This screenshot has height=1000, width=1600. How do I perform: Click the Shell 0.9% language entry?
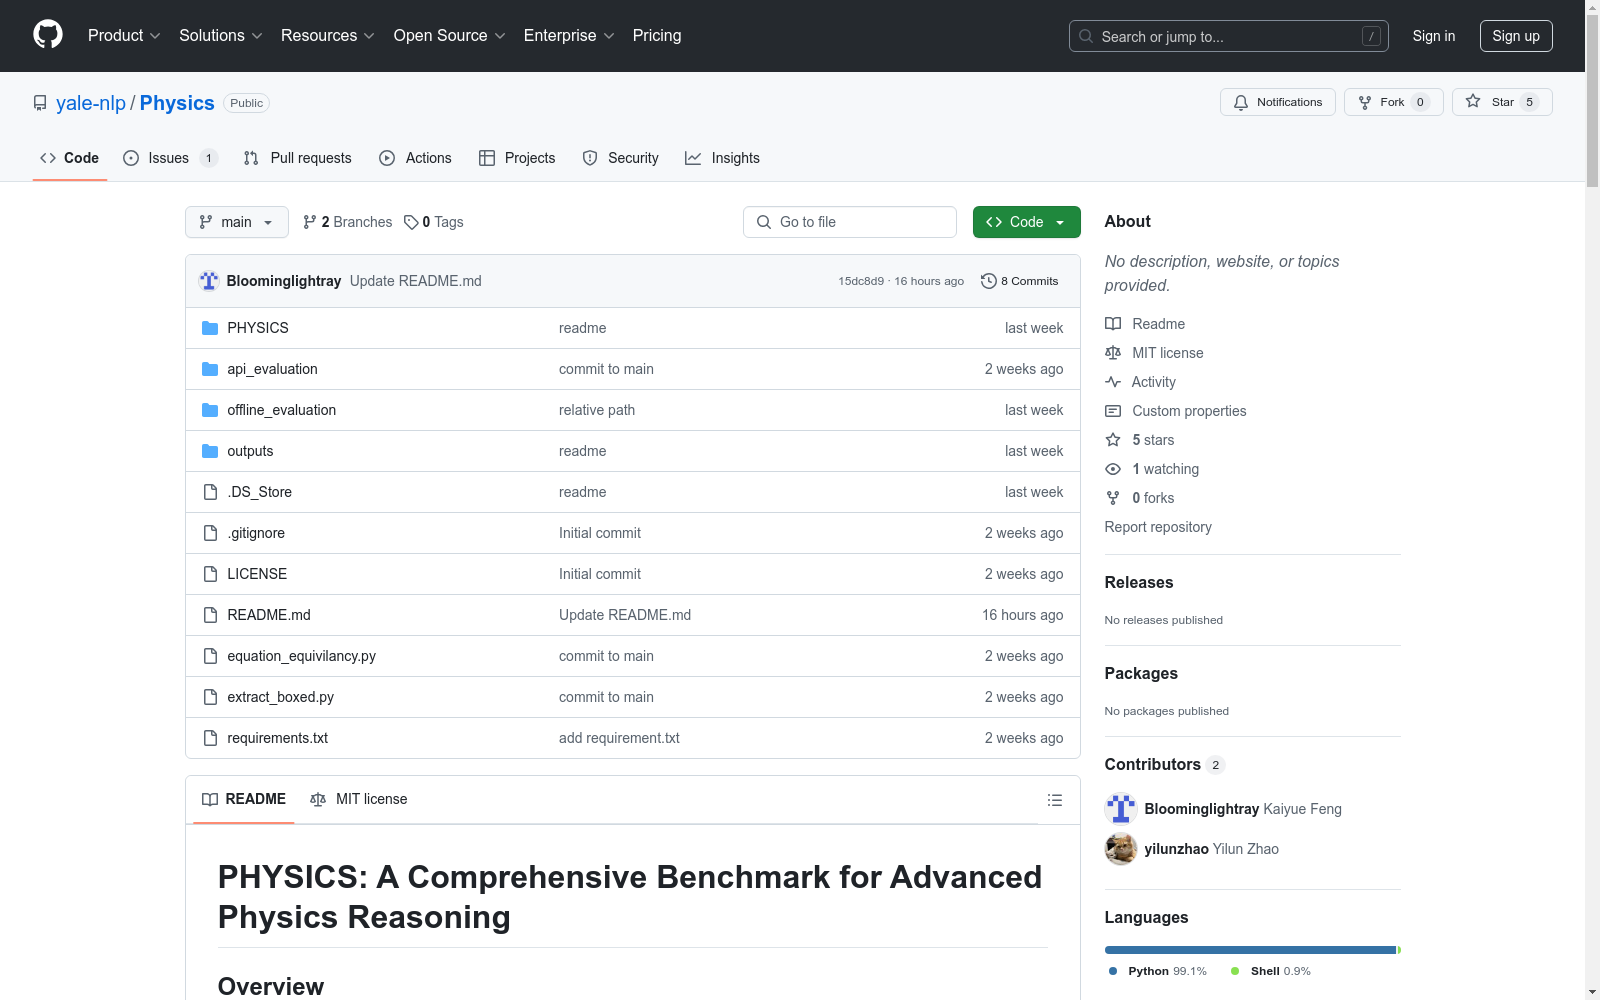(x=1270, y=971)
